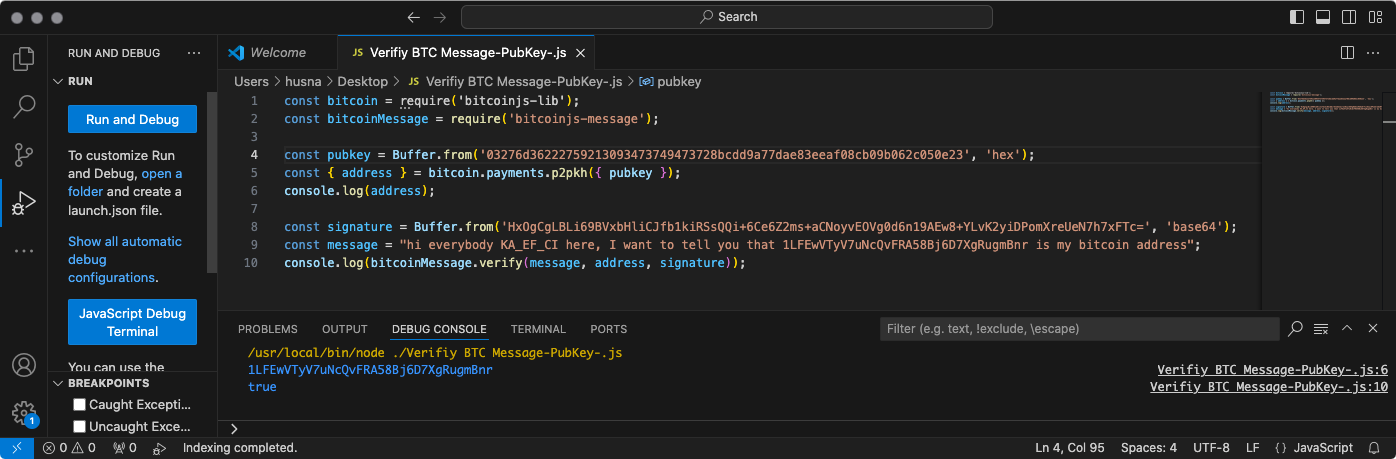Click the husna breadcrumb segment
The image size is (1396, 459).
pyautogui.click(x=304, y=81)
